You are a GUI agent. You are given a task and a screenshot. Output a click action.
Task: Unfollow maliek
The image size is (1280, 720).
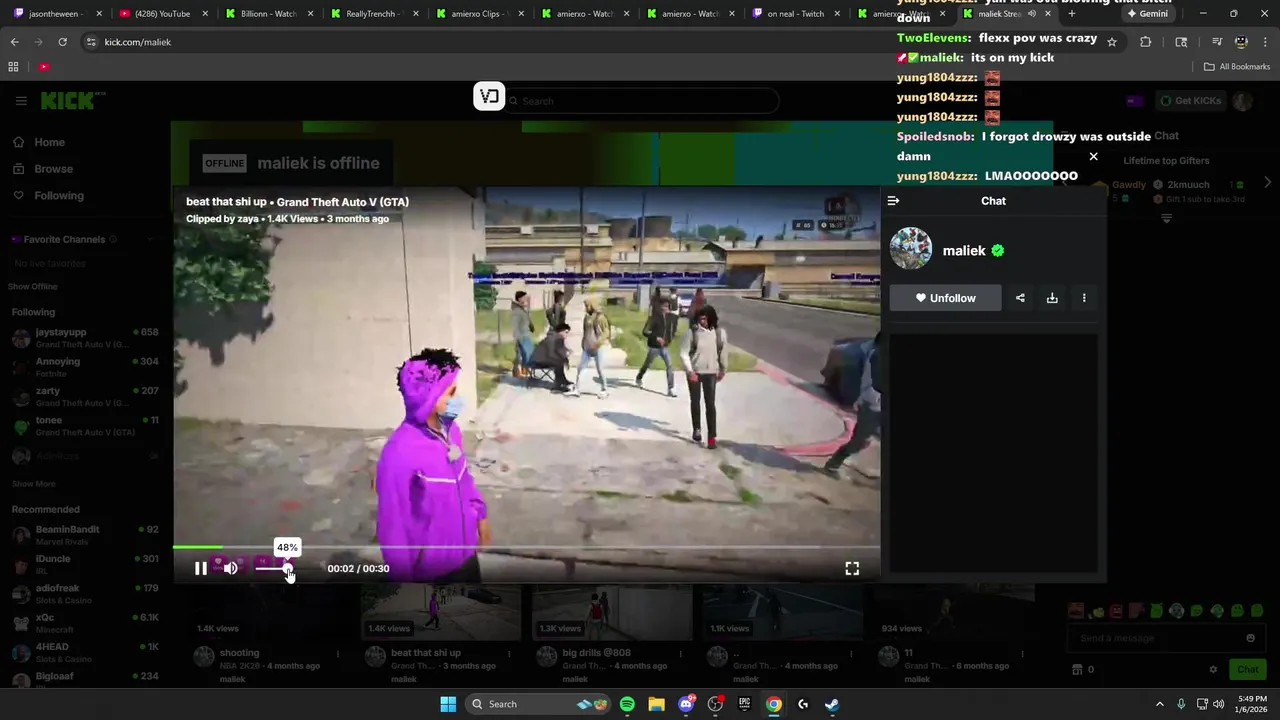(945, 298)
